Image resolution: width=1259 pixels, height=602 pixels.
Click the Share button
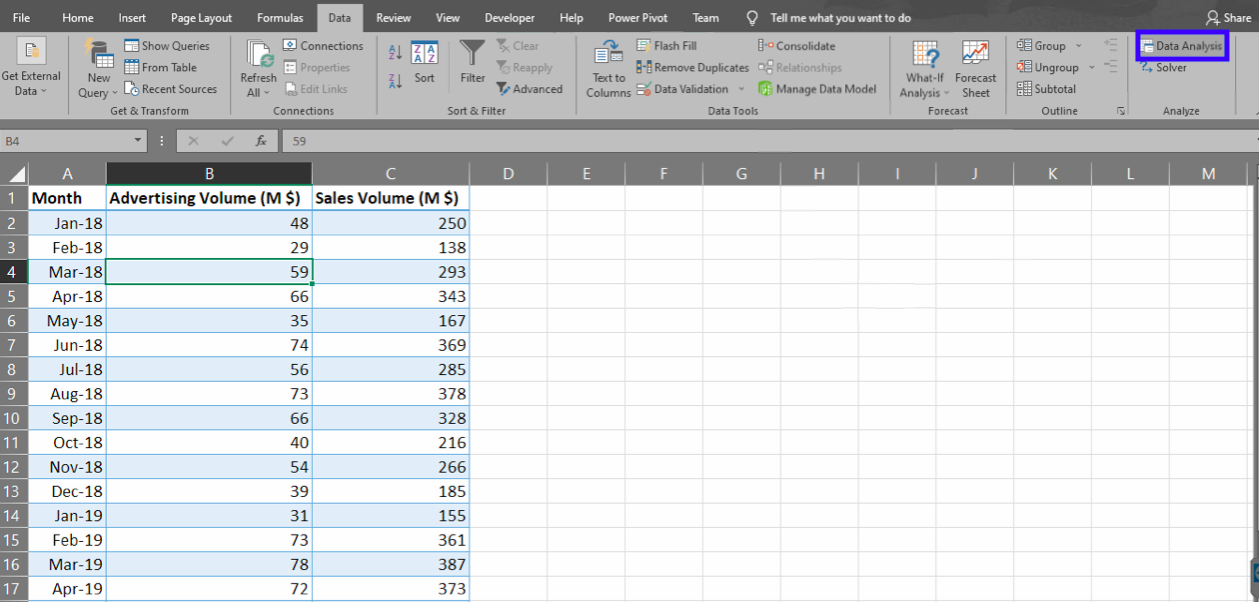coord(1228,18)
